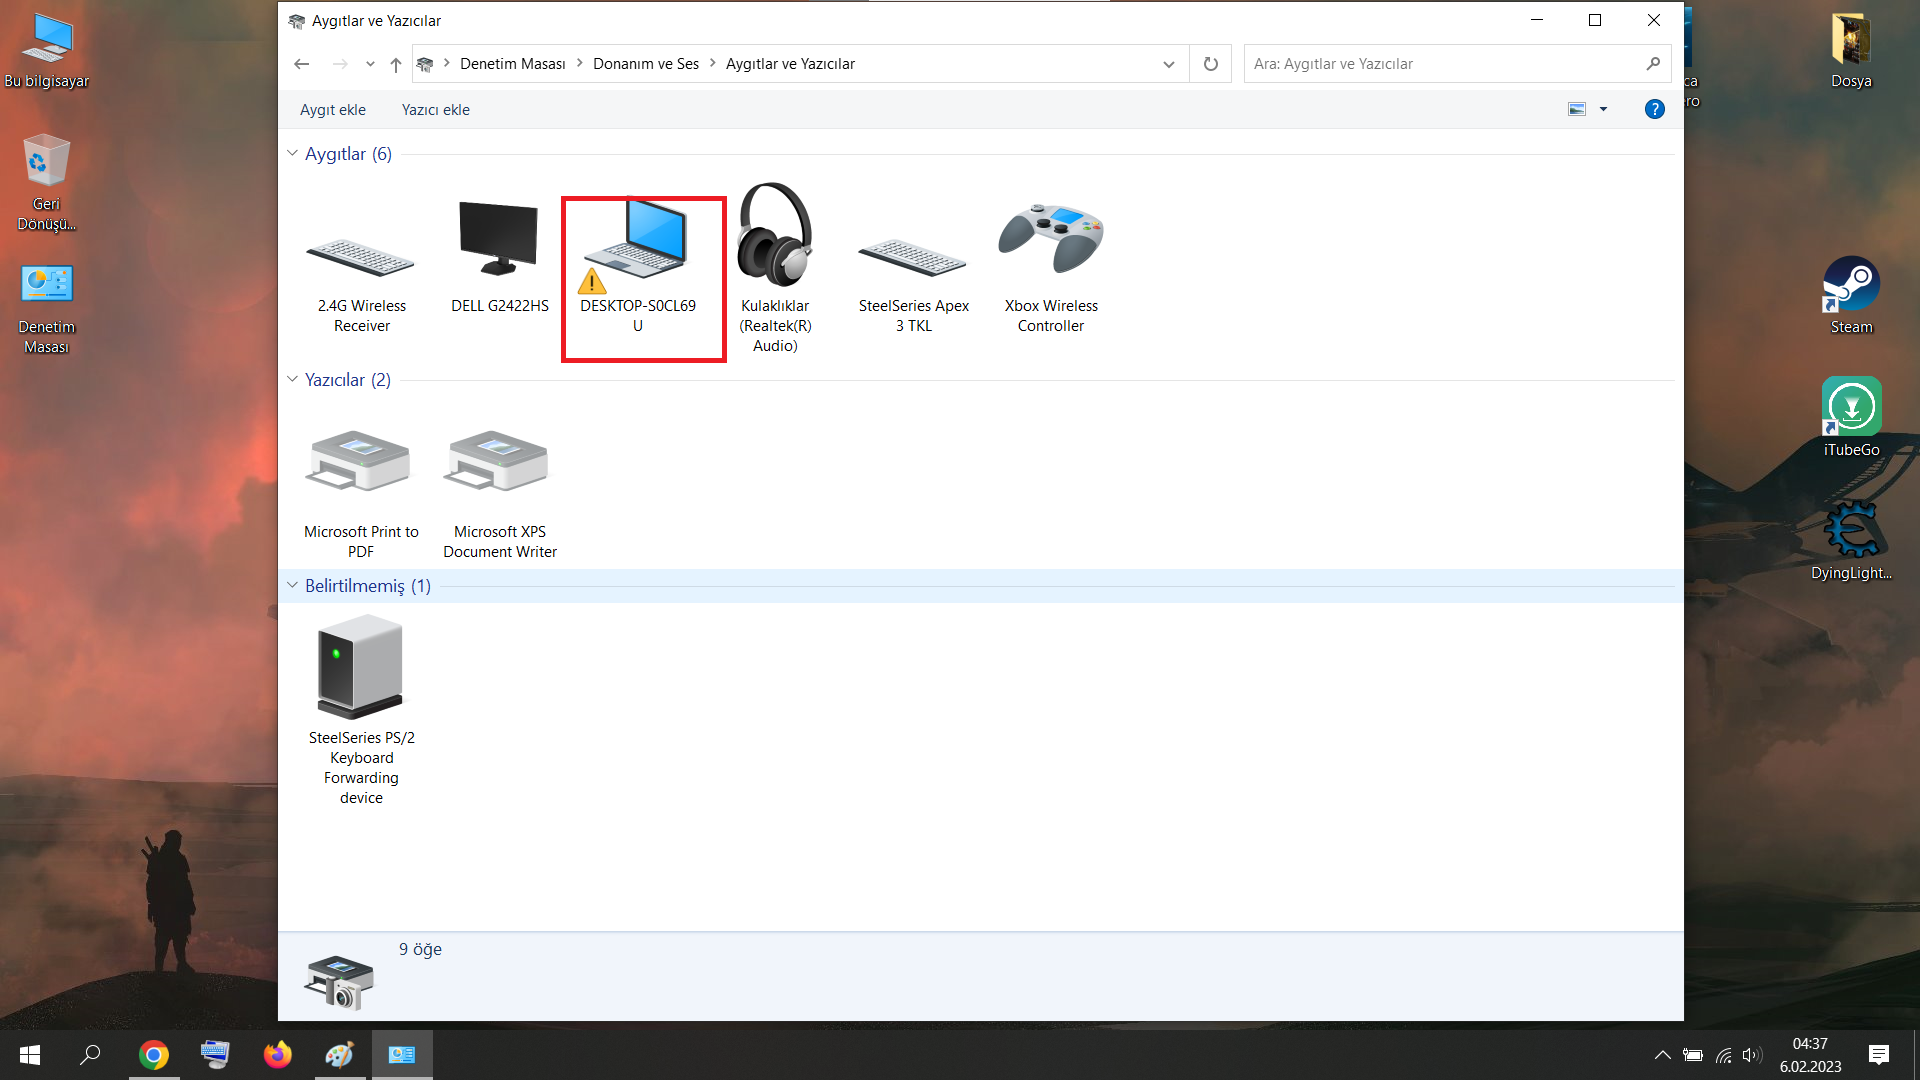Click the taskbar search icon

click(x=91, y=1055)
